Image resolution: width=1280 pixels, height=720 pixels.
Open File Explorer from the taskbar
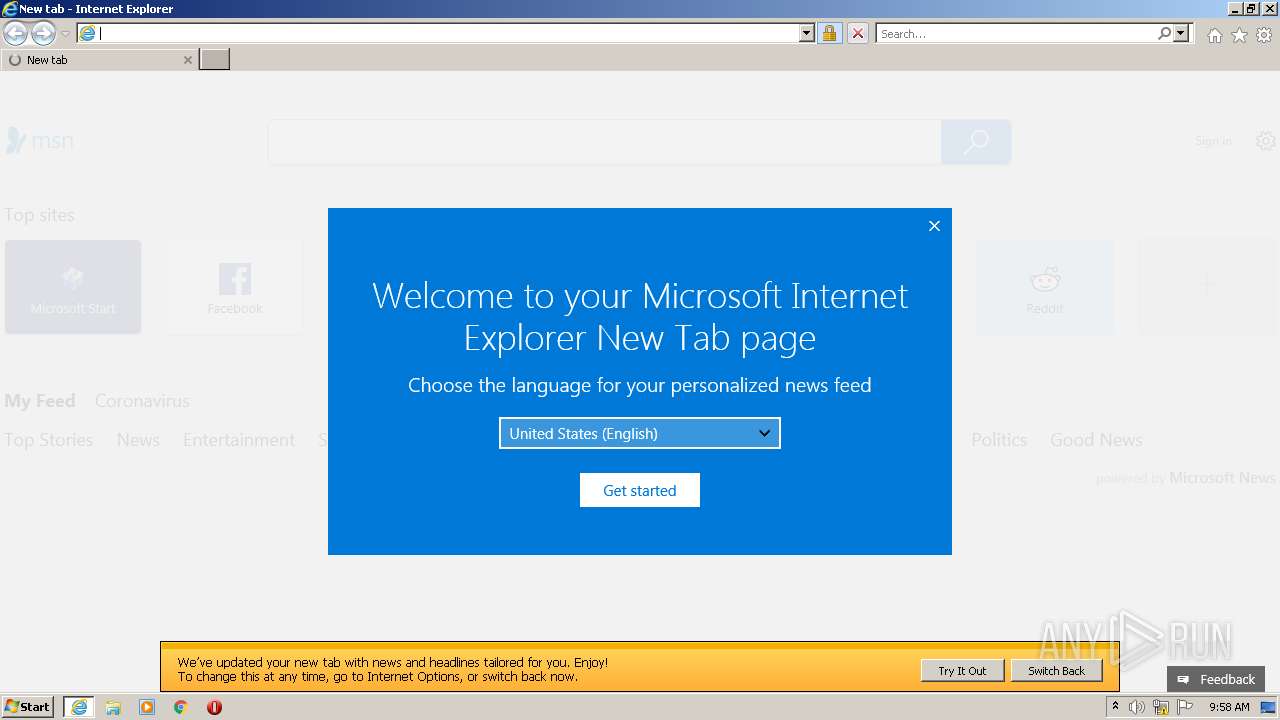click(x=113, y=707)
